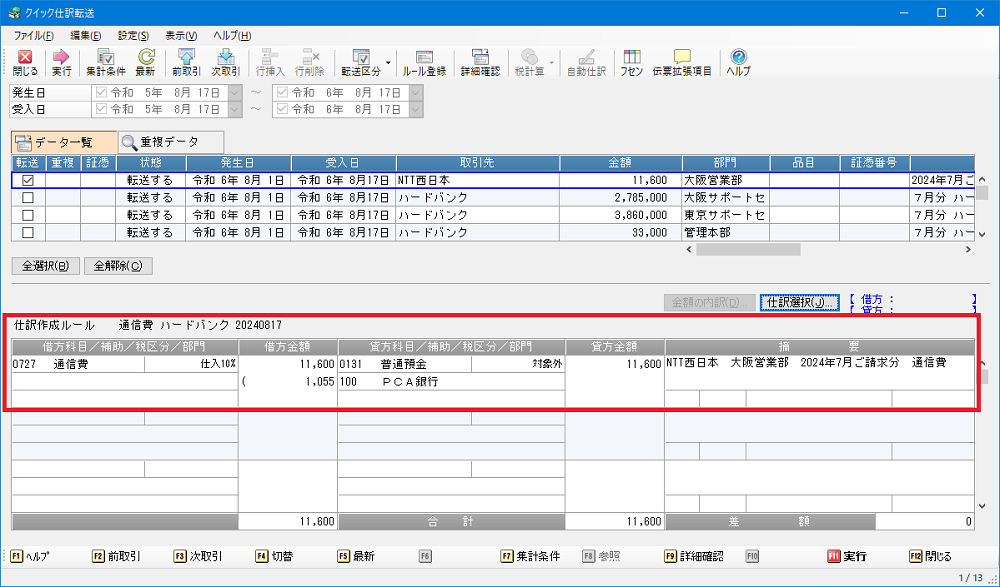The image size is (1000, 587).
Task: Click the 貸方科目 cell 普通預金
Action: [405, 364]
